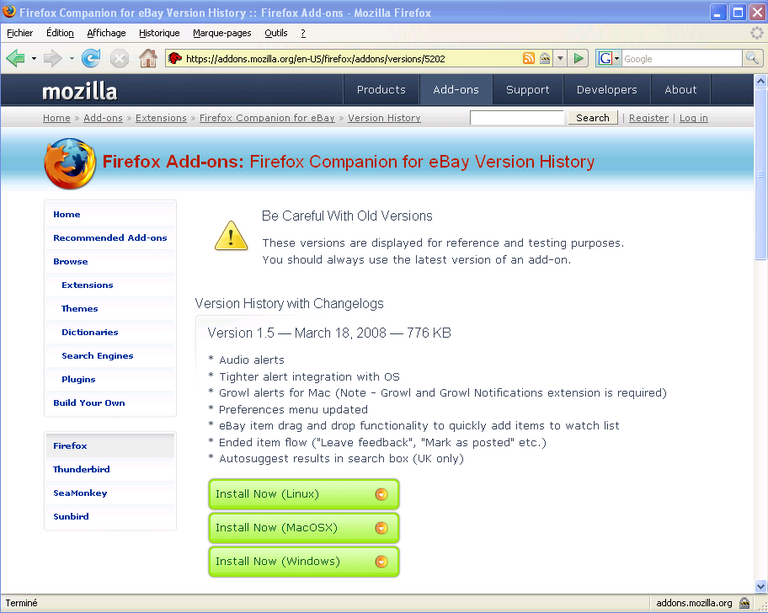Click the Register link
This screenshot has width=768, height=613.
click(648, 118)
